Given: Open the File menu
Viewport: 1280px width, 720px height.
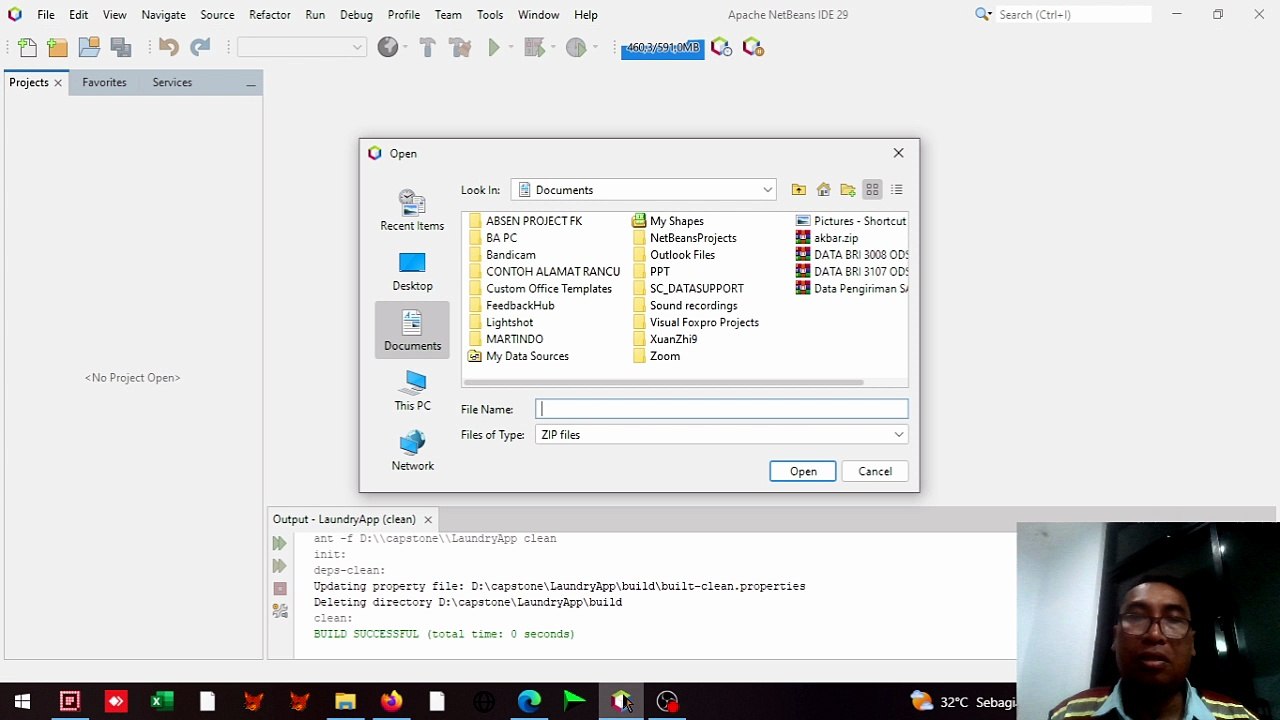Looking at the screenshot, I should coord(46,15).
